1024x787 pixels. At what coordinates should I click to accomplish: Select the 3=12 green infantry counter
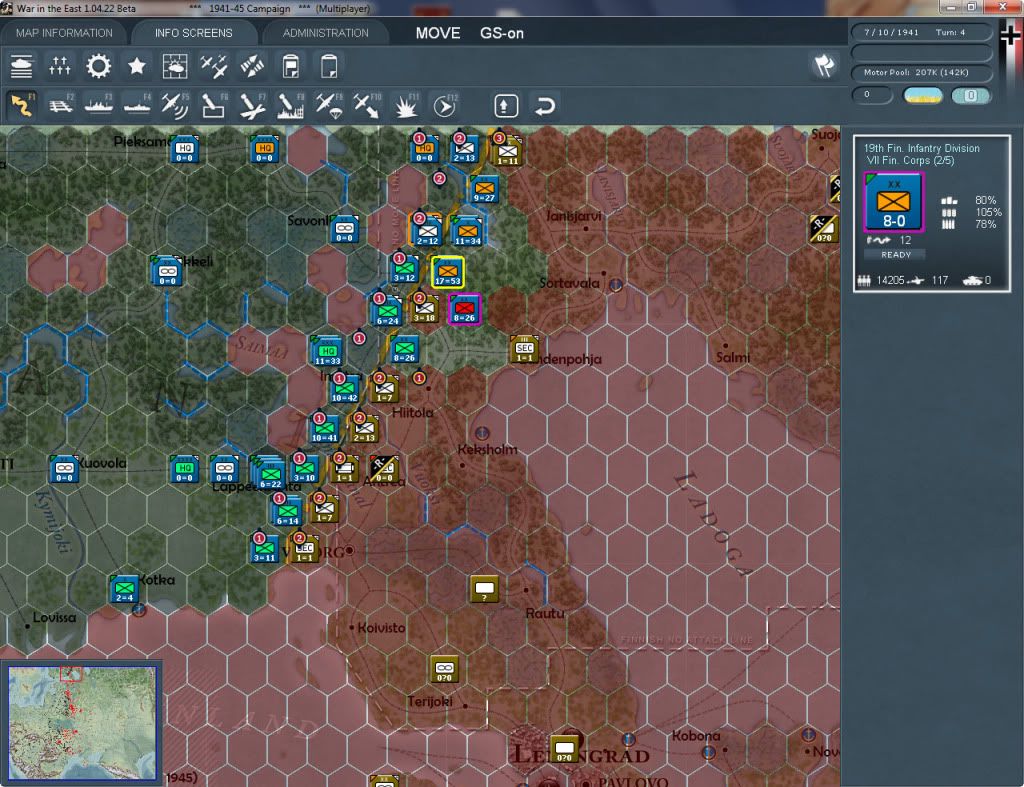point(404,268)
